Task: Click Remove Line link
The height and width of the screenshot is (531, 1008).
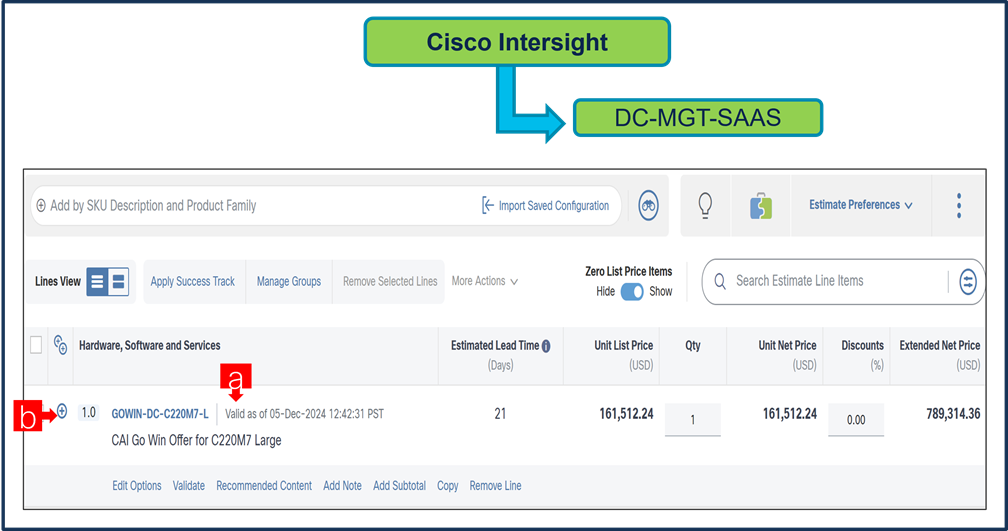Action: coord(495,486)
